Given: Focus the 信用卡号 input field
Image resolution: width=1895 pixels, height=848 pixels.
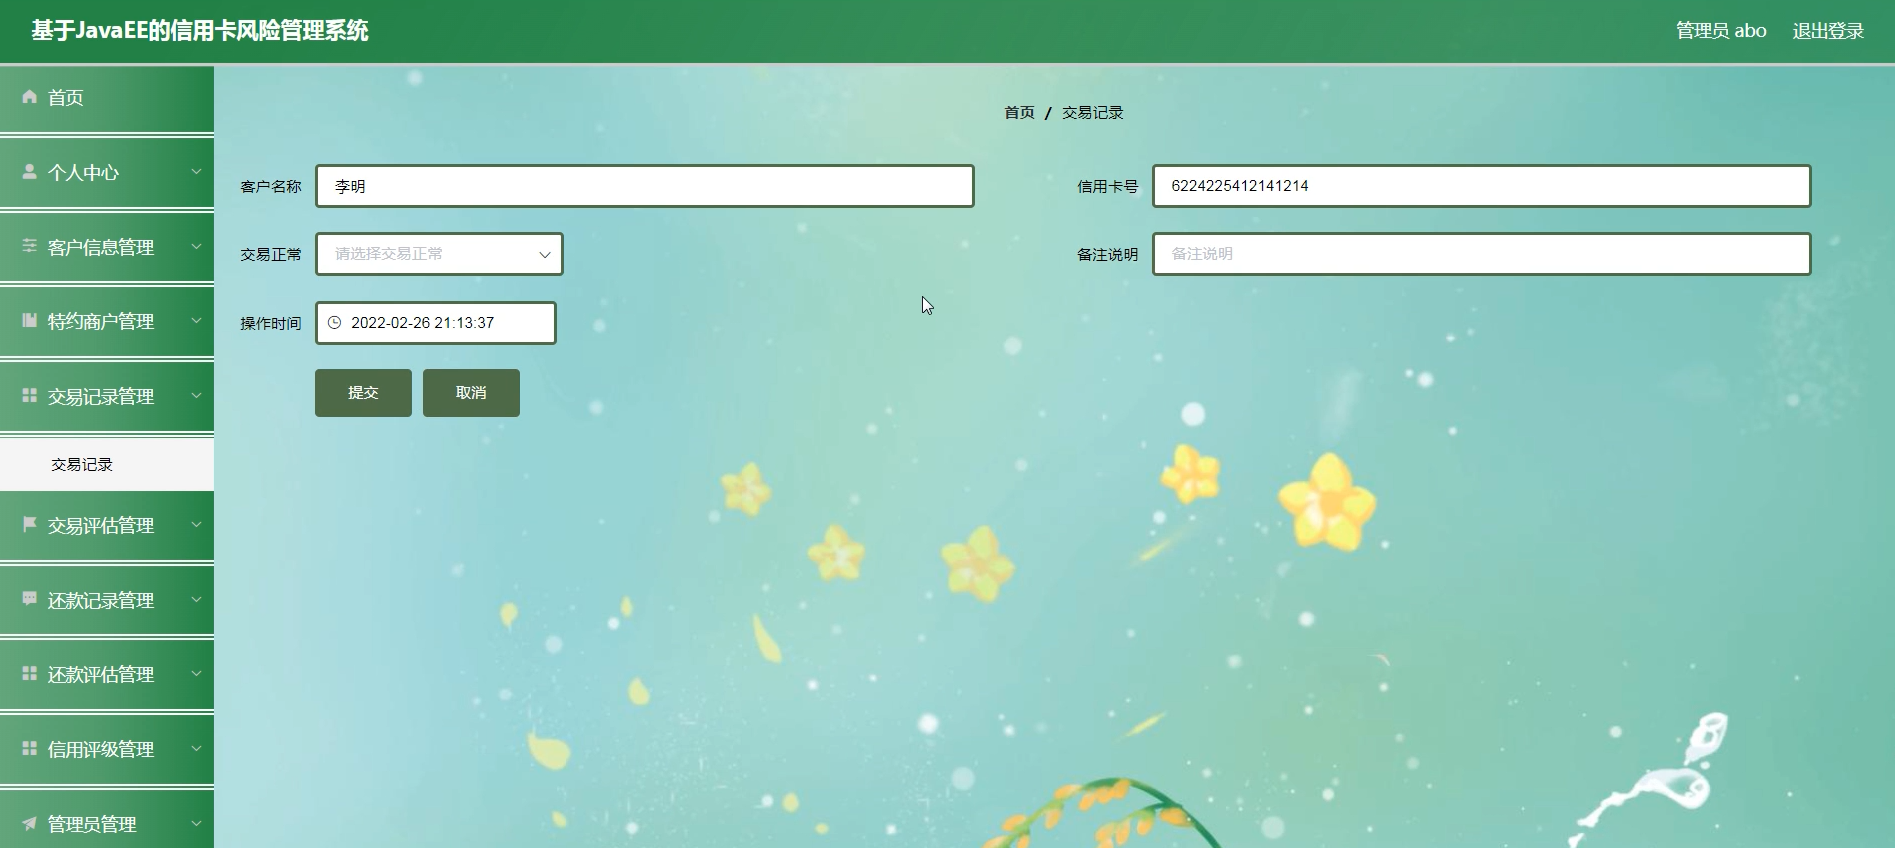Looking at the screenshot, I should (1481, 186).
